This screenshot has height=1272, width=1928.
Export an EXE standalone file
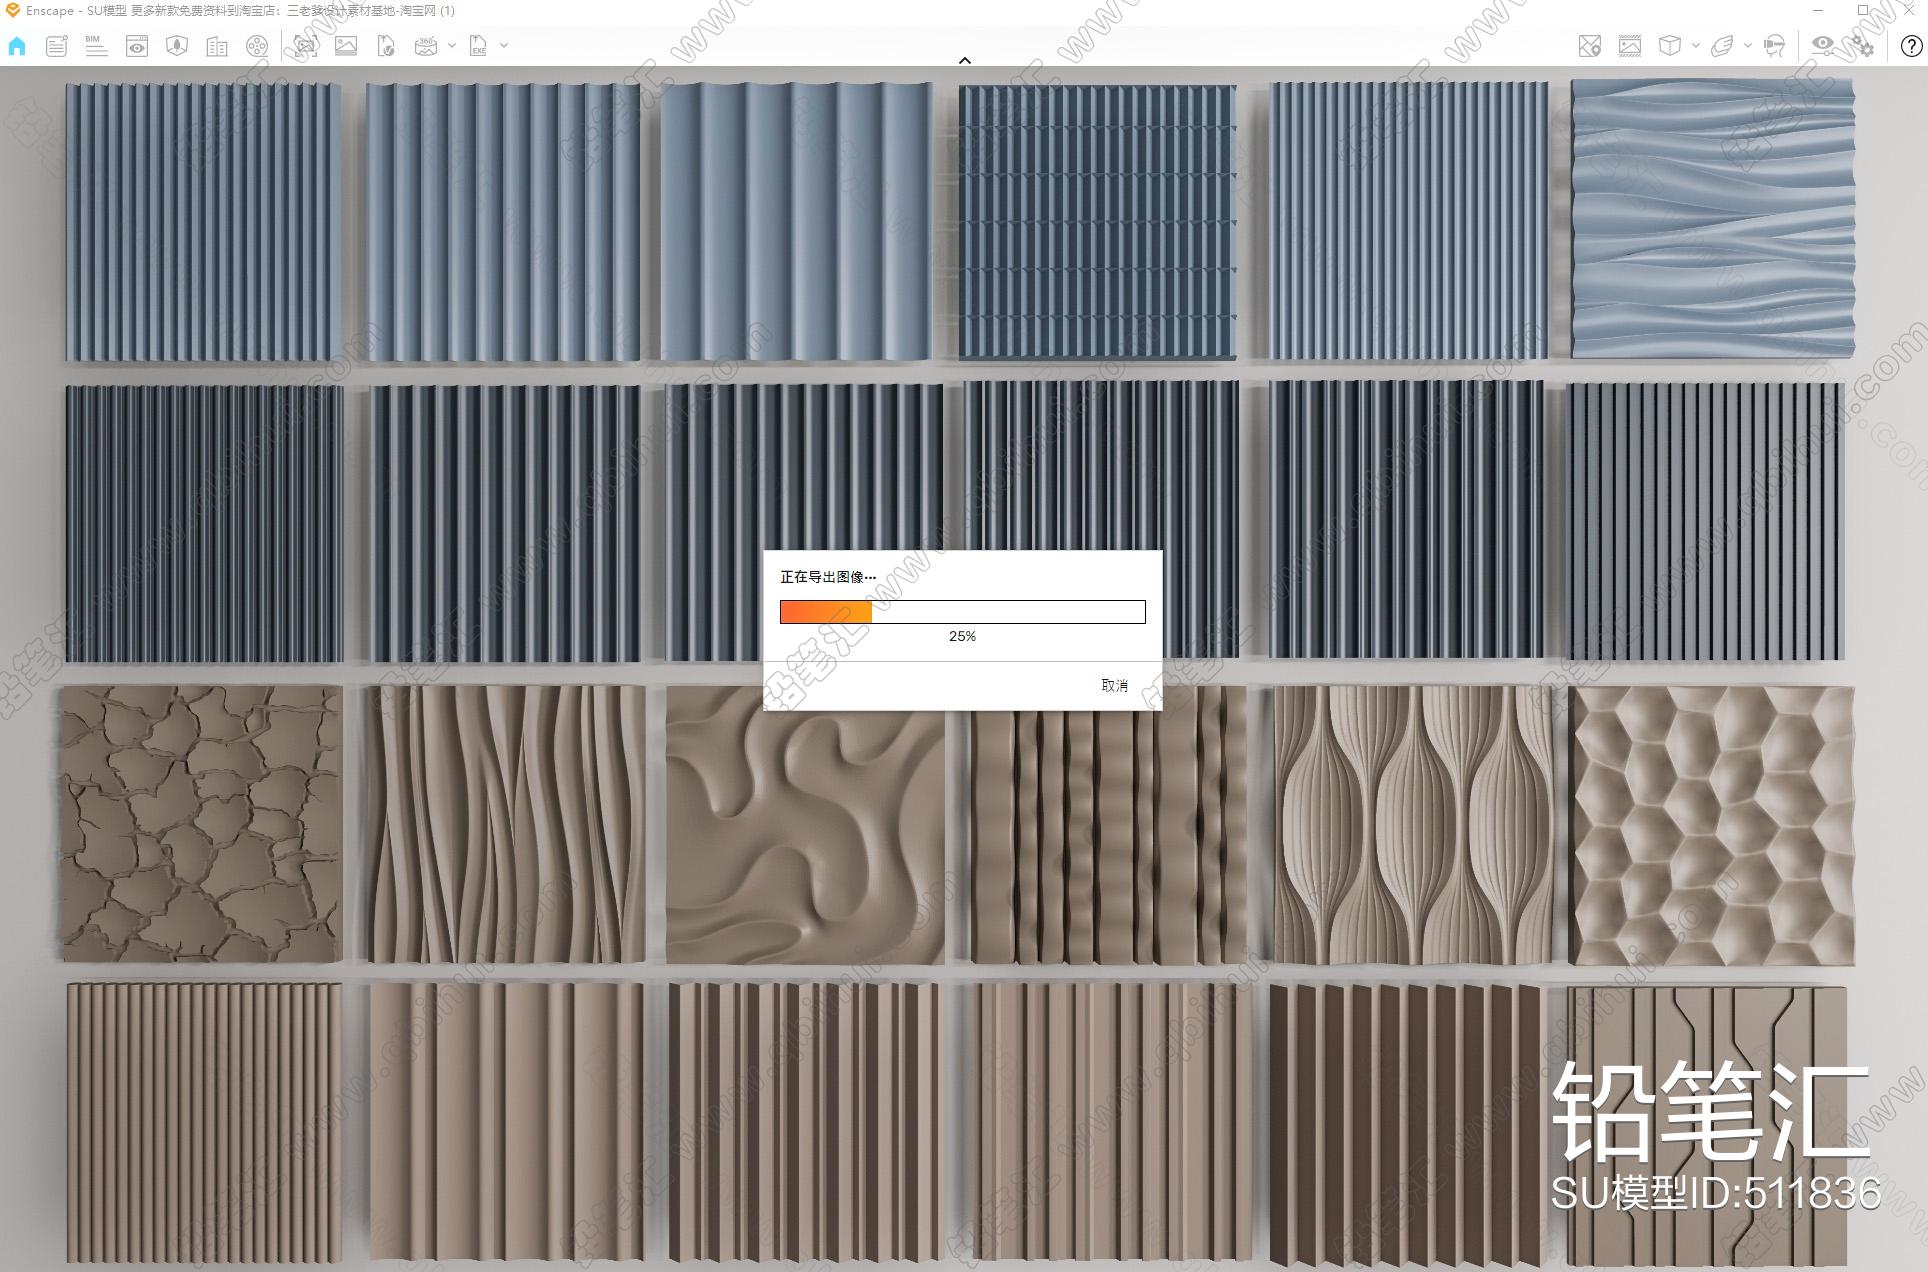(478, 46)
